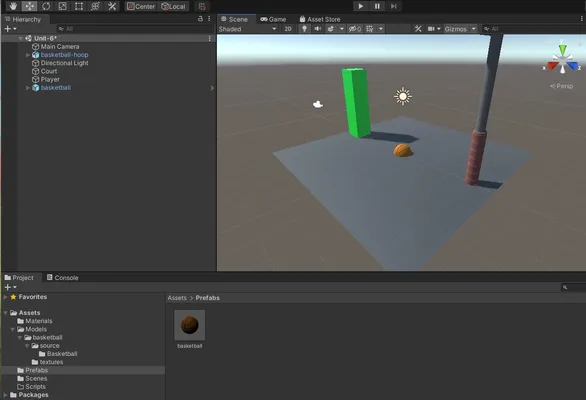Expand basketball prefab in Hierarchy
The width and height of the screenshot is (586, 400).
coord(28,88)
